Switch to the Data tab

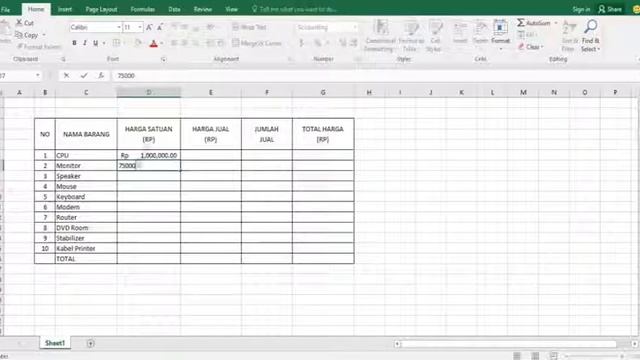pyautogui.click(x=174, y=9)
